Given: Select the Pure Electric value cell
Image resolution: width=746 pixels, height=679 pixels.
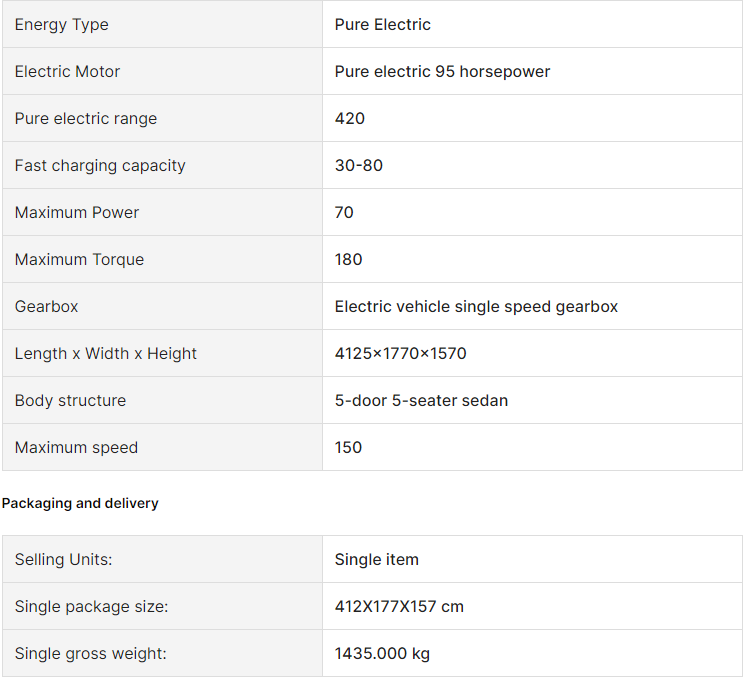Looking at the screenshot, I should [532, 24].
